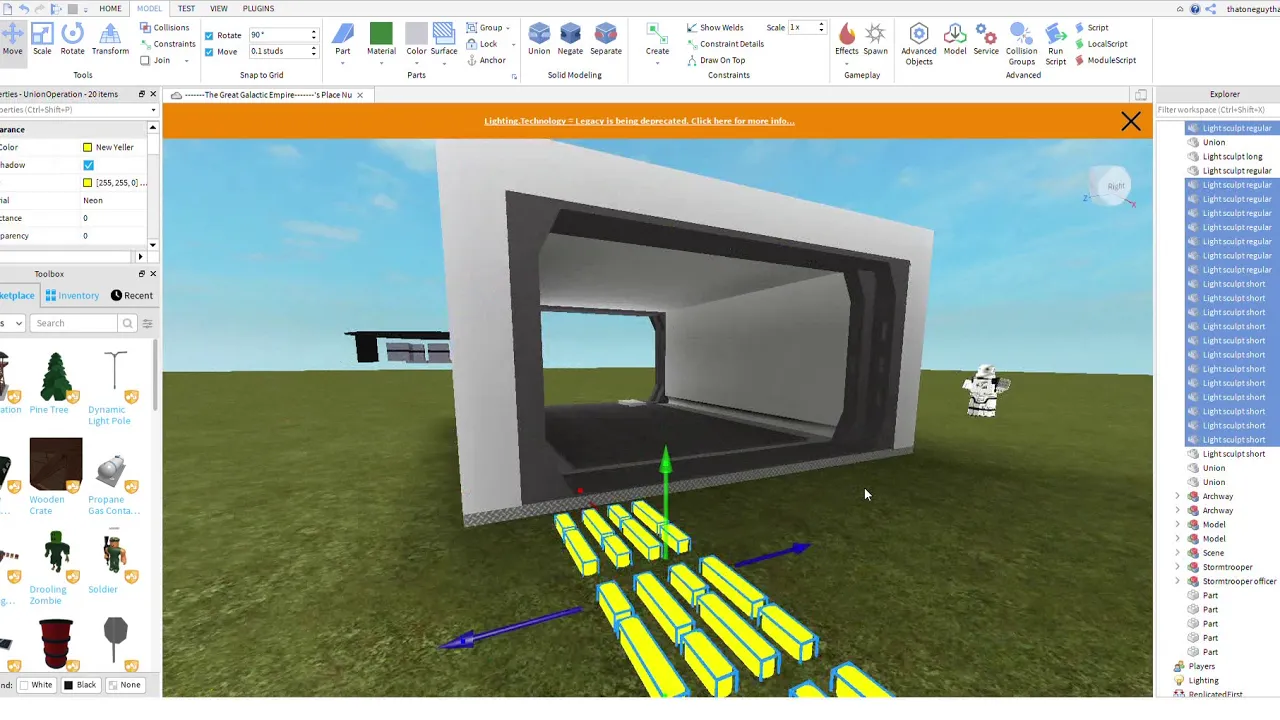Open the Color picker in ribbon
The width and height of the screenshot is (1280, 720).
click(416, 41)
